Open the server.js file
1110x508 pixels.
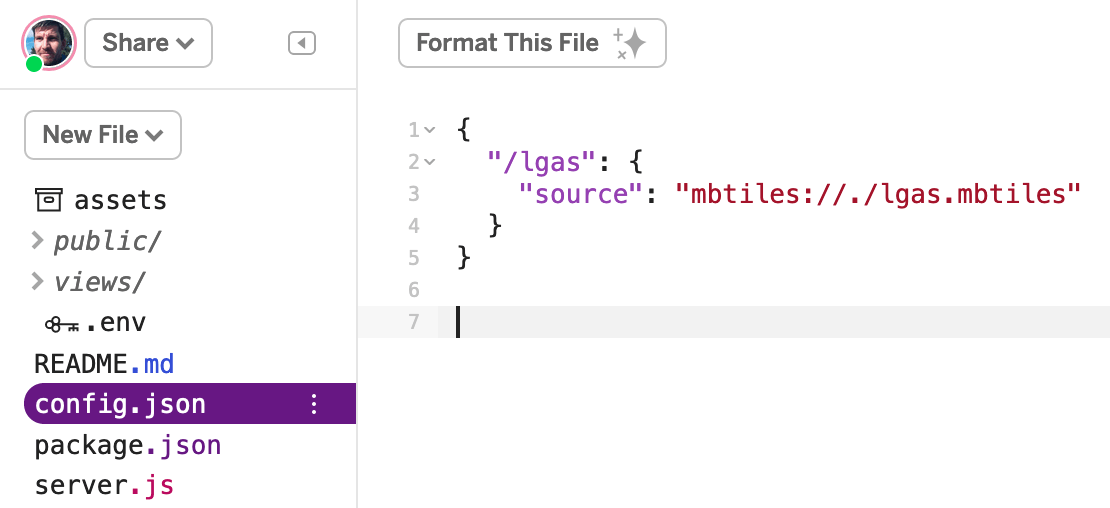pos(104,486)
